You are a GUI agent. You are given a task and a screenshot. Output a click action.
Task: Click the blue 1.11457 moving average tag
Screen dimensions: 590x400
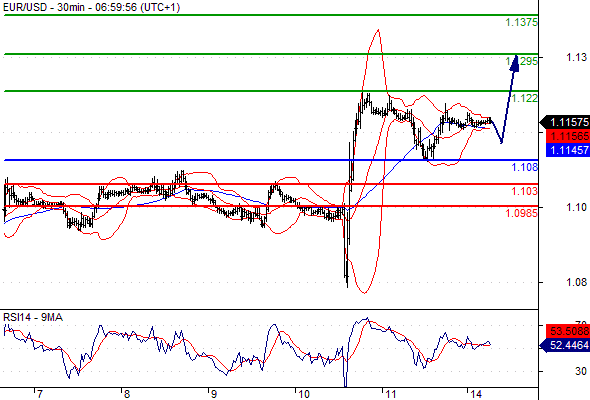tap(568, 150)
